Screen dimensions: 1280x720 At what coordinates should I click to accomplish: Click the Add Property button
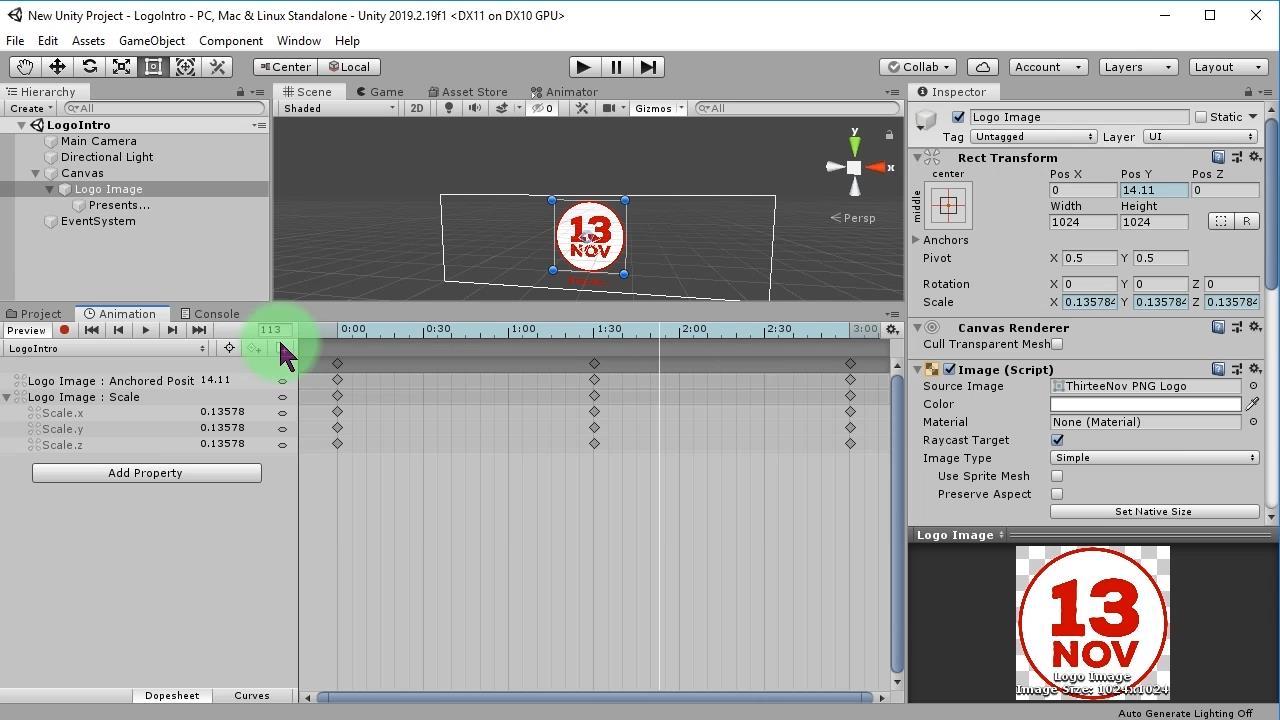(146, 472)
